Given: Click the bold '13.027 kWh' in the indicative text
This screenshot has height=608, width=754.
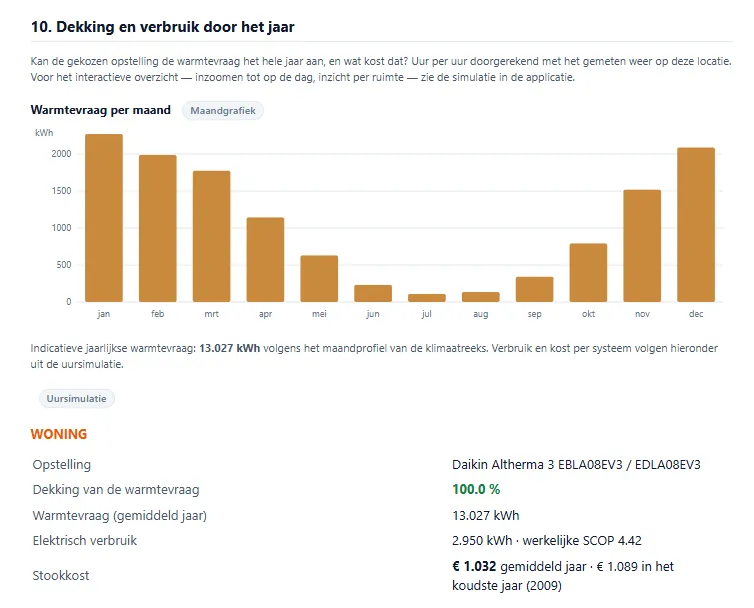Looking at the screenshot, I should click(x=230, y=348).
